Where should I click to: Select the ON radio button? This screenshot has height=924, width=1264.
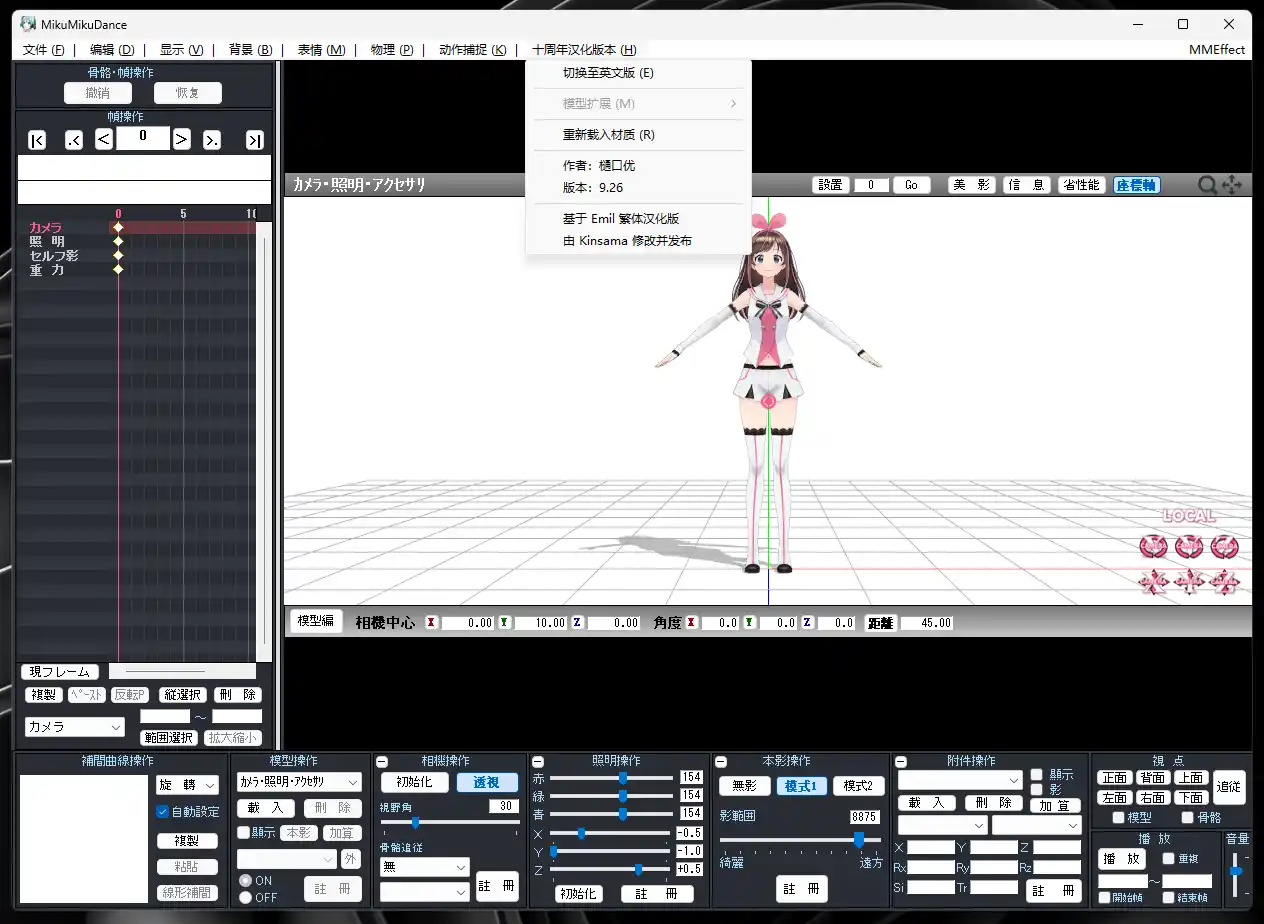pos(245,881)
